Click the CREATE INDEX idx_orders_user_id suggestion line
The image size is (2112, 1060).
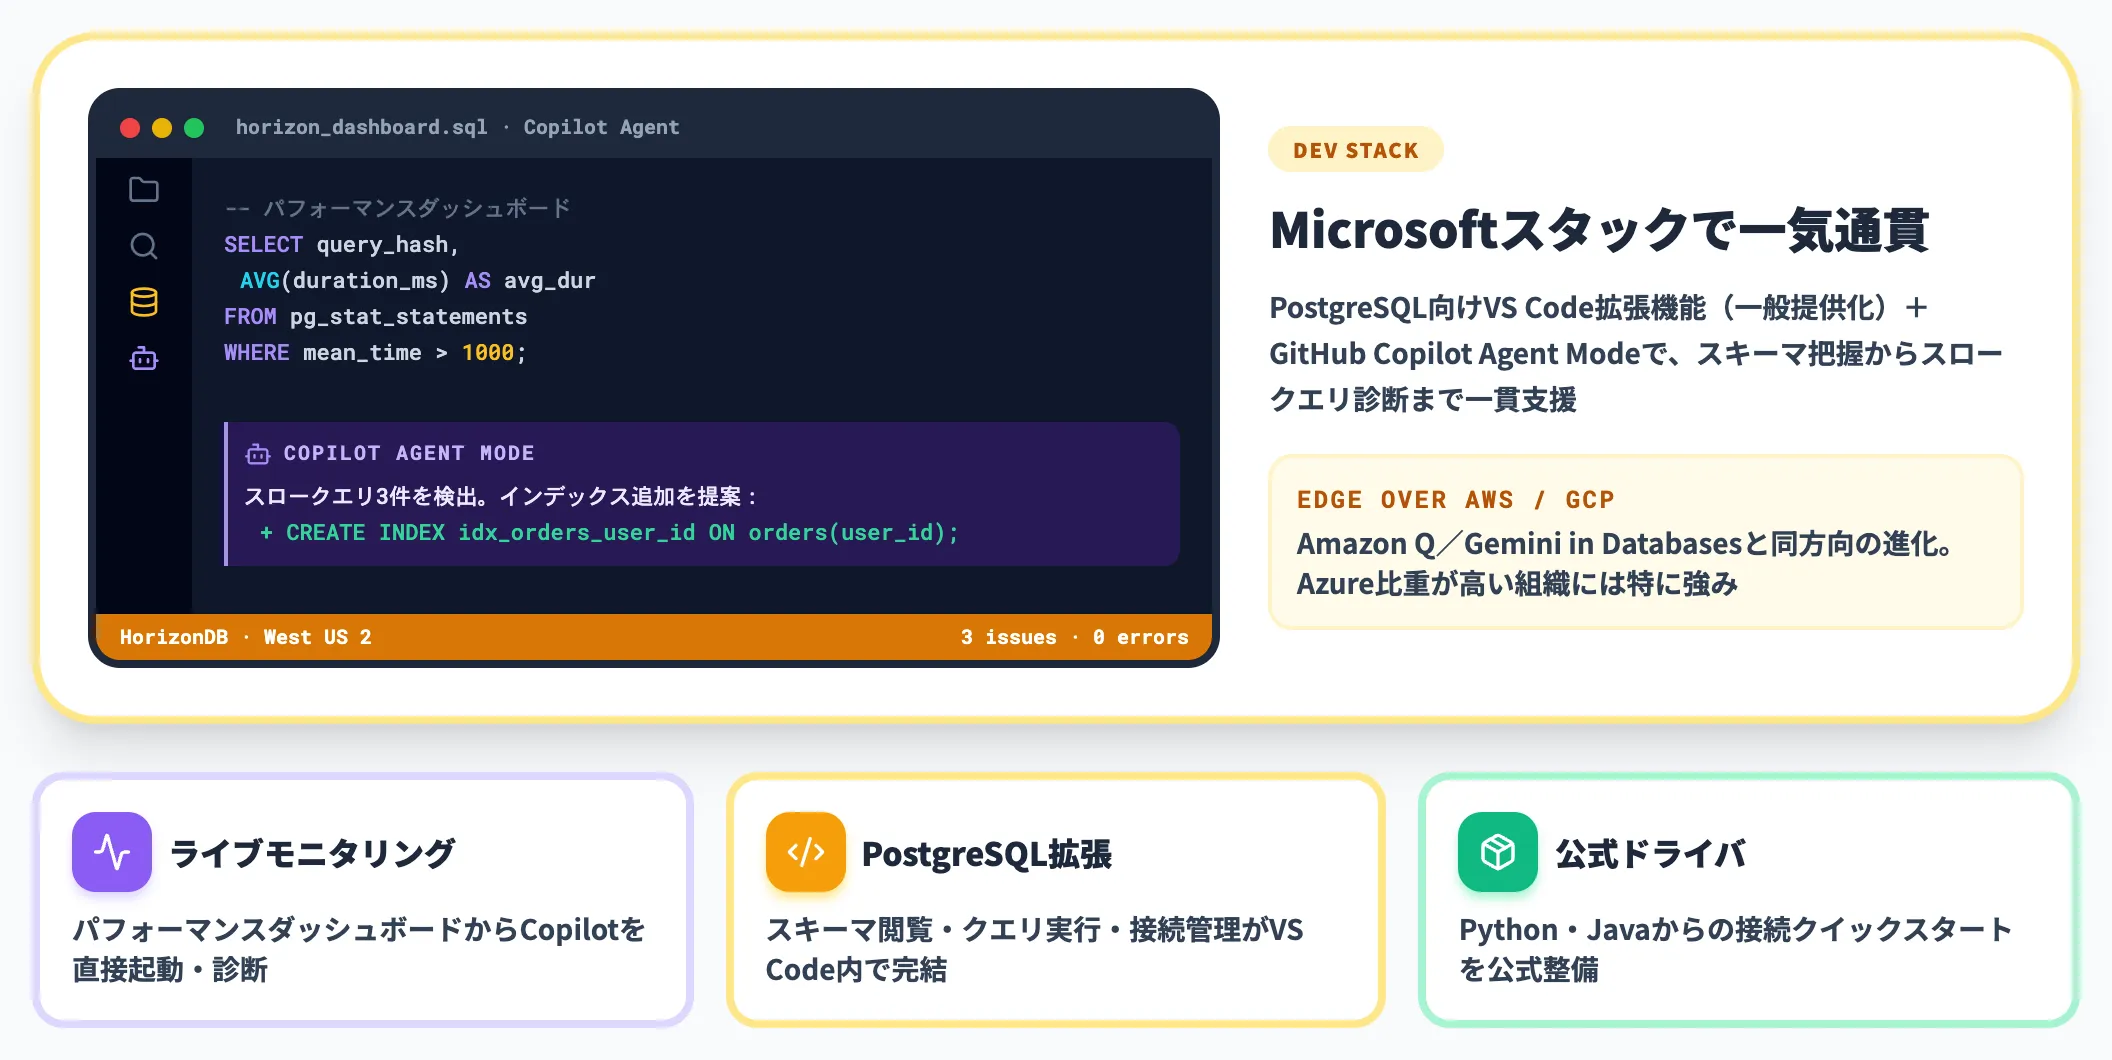609,532
